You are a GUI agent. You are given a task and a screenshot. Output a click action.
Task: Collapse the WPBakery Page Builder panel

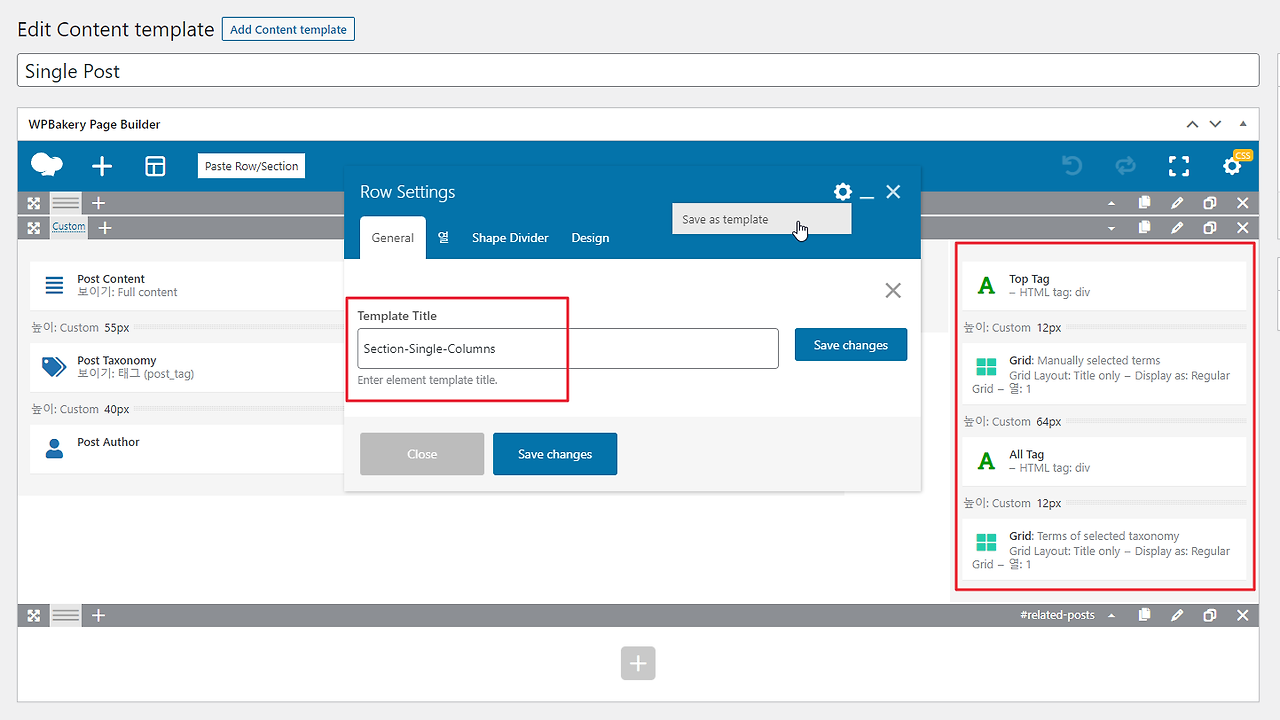click(1243, 124)
